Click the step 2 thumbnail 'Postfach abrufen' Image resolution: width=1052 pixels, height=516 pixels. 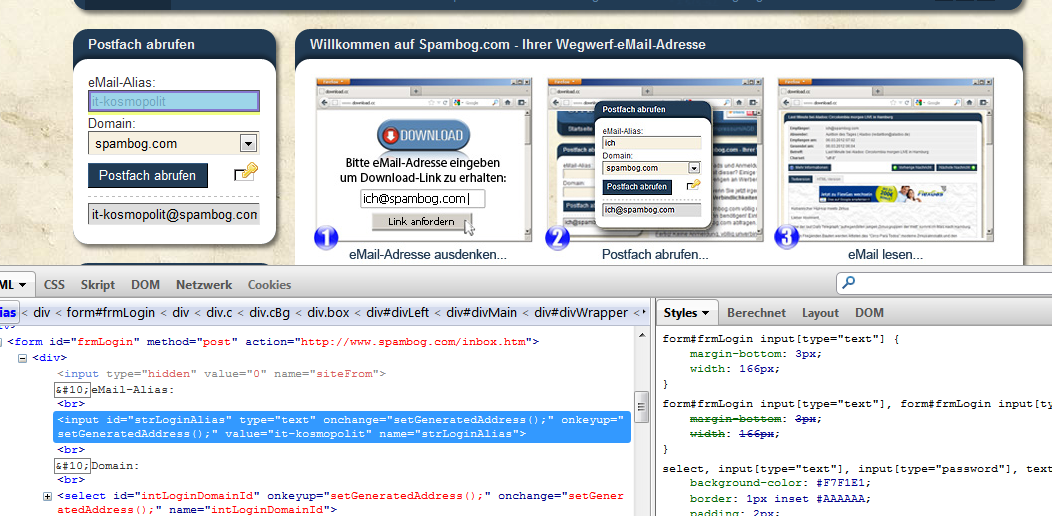[x=654, y=161]
